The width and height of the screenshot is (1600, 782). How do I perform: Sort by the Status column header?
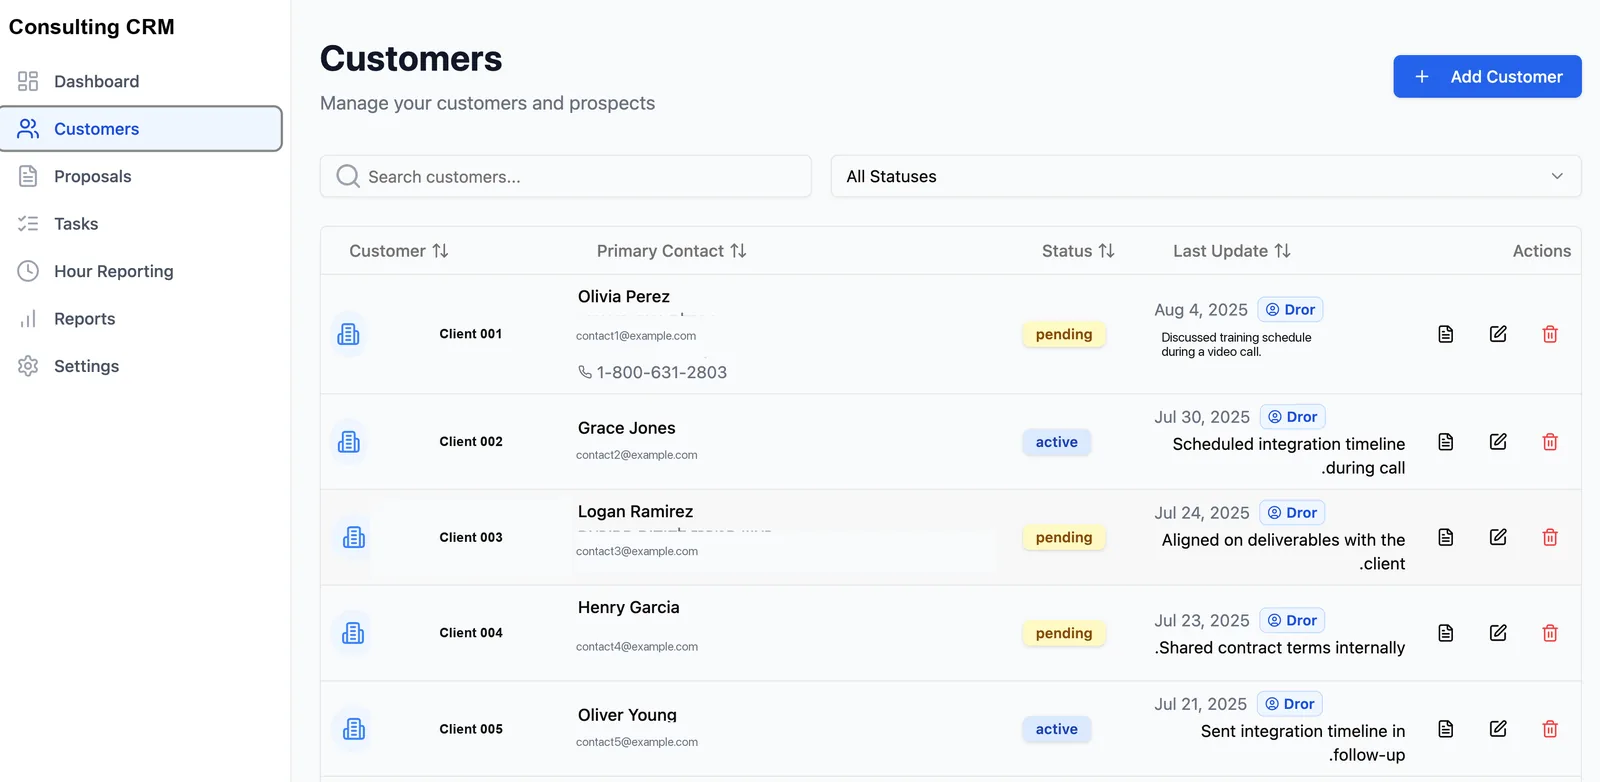pyautogui.click(x=1078, y=251)
